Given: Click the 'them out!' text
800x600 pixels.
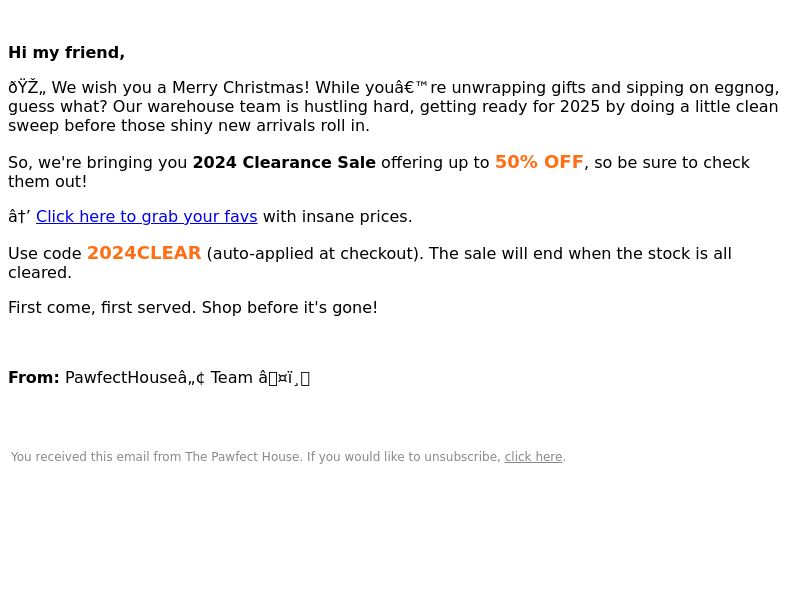Looking at the screenshot, I should pos(47,182).
